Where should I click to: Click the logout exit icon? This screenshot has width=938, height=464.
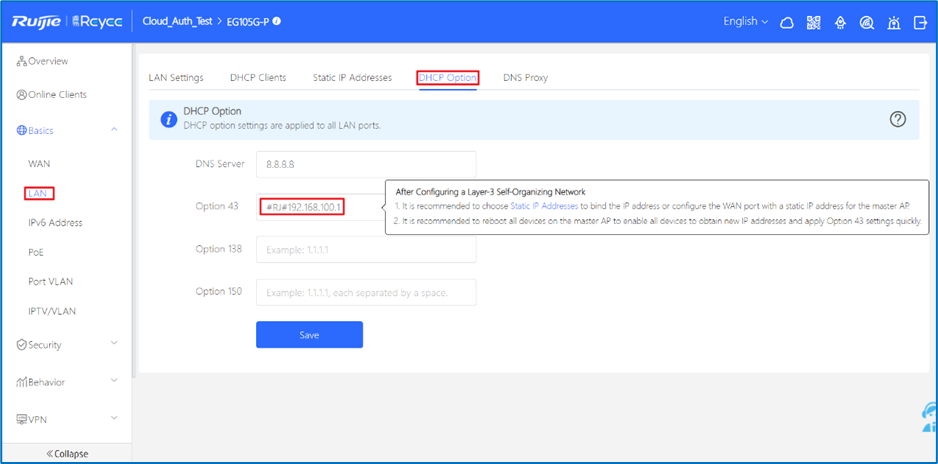(920, 22)
